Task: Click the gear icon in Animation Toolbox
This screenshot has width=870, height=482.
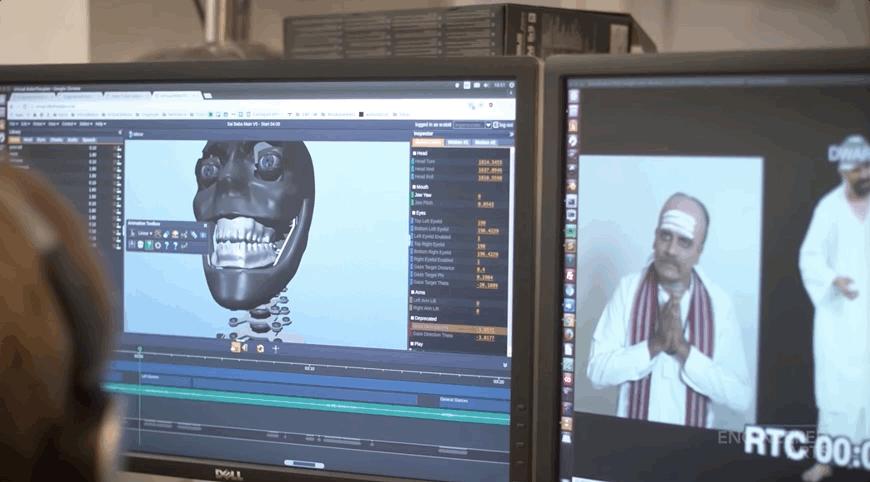Action: click(x=158, y=245)
